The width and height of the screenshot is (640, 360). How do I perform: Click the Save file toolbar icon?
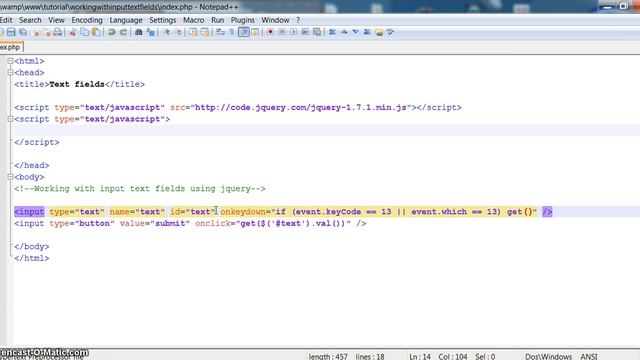tap(11, 32)
